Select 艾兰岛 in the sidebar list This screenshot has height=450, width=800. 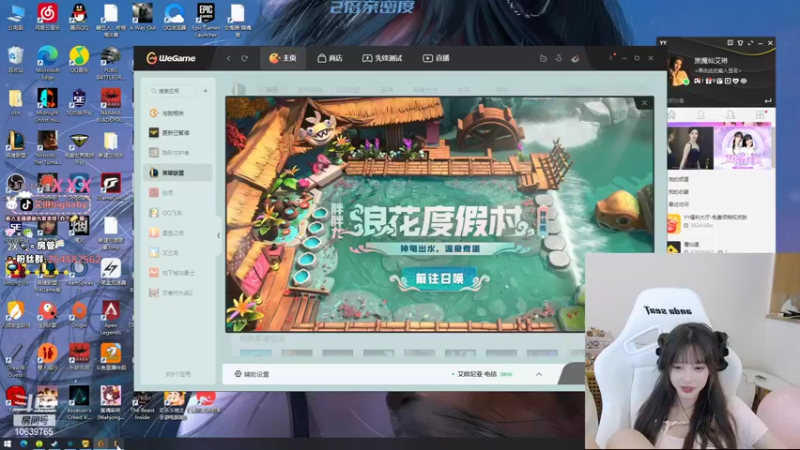[178, 253]
